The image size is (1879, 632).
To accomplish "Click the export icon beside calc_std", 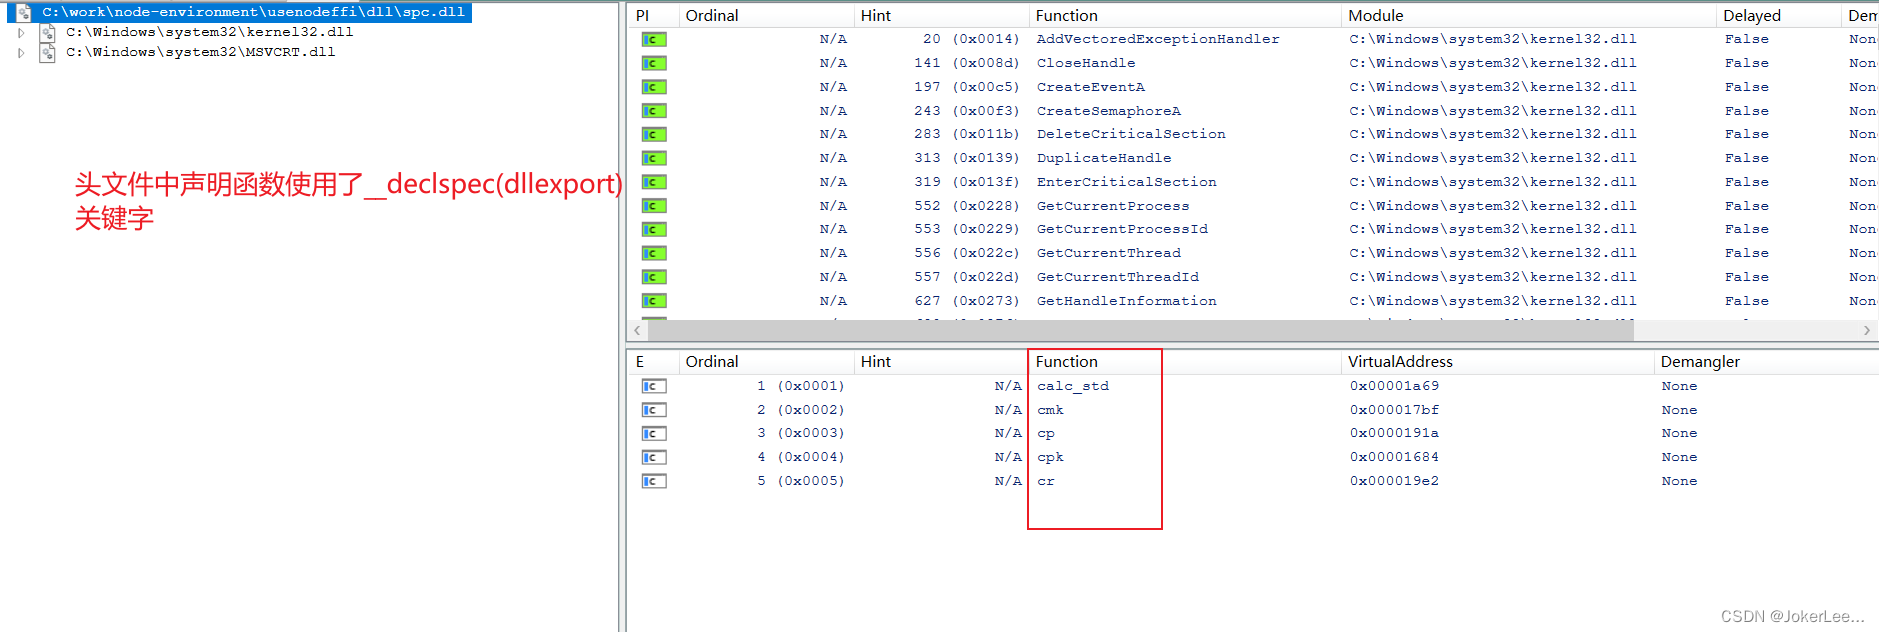I will [x=654, y=386].
